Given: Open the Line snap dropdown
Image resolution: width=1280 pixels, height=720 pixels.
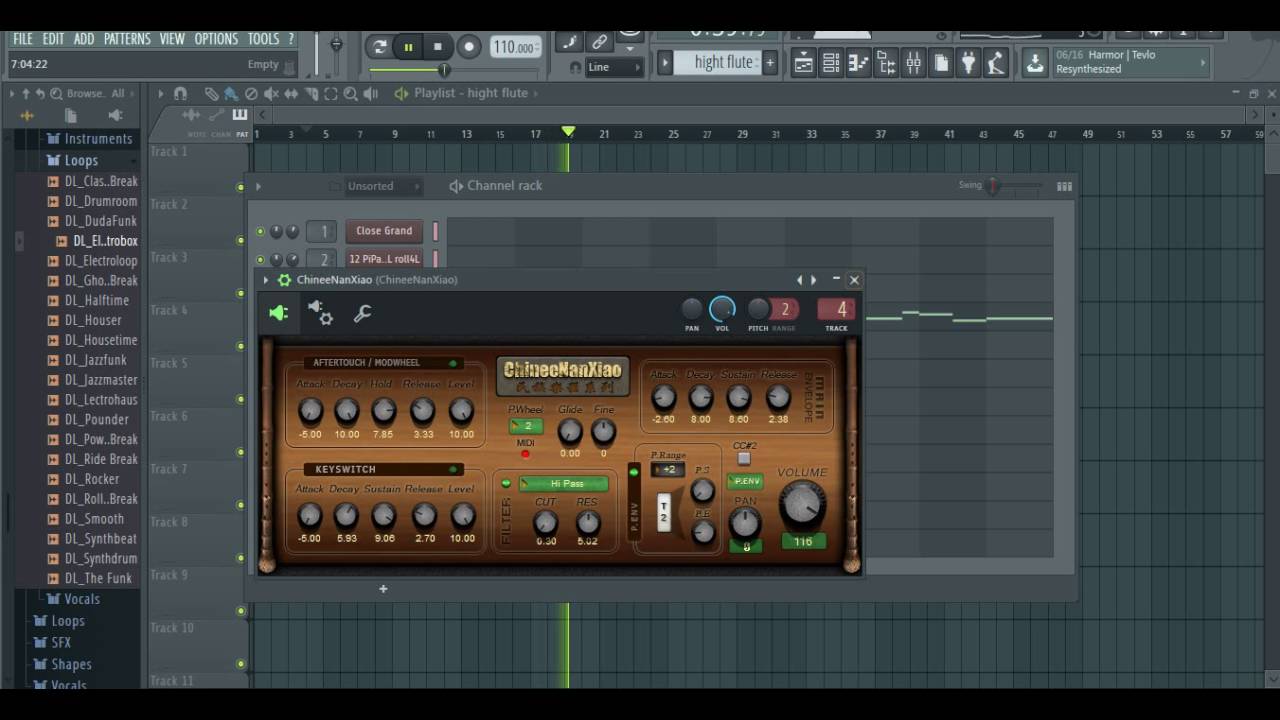Looking at the screenshot, I should [614, 67].
